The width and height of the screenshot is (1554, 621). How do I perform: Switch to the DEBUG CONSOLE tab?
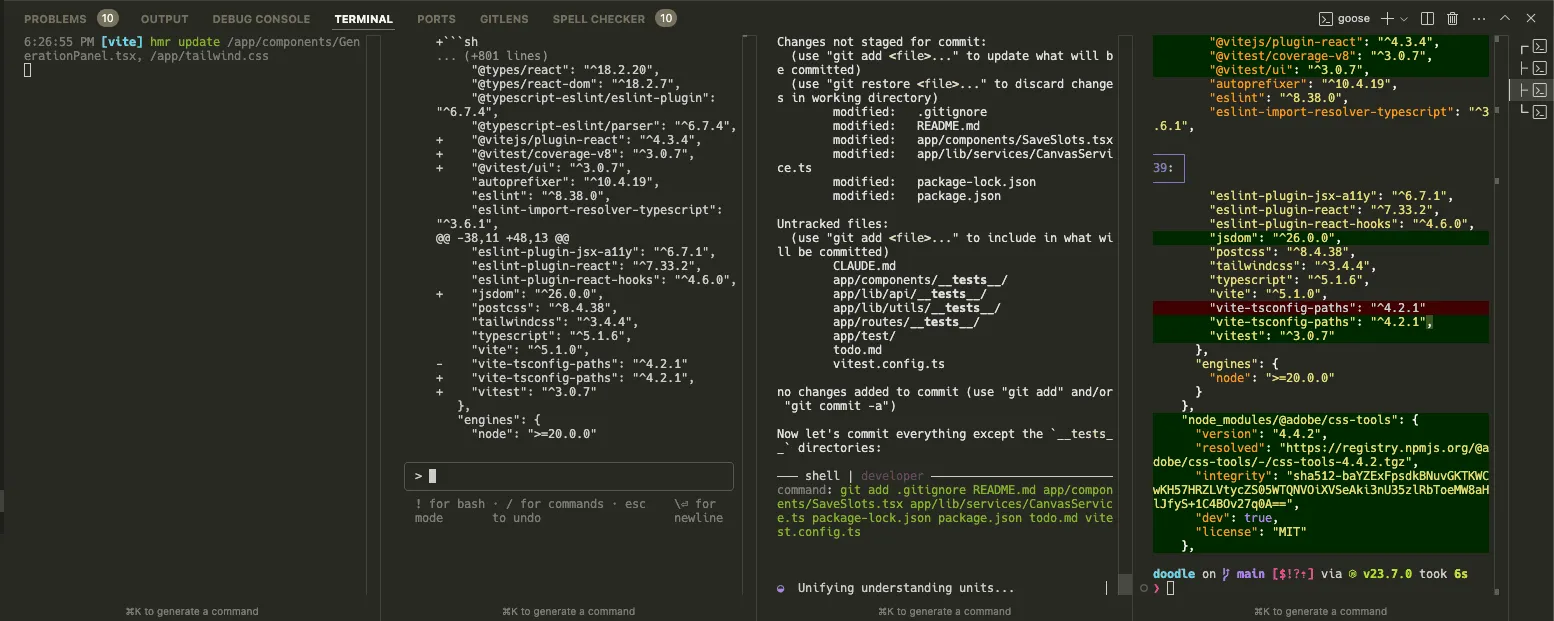261,18
